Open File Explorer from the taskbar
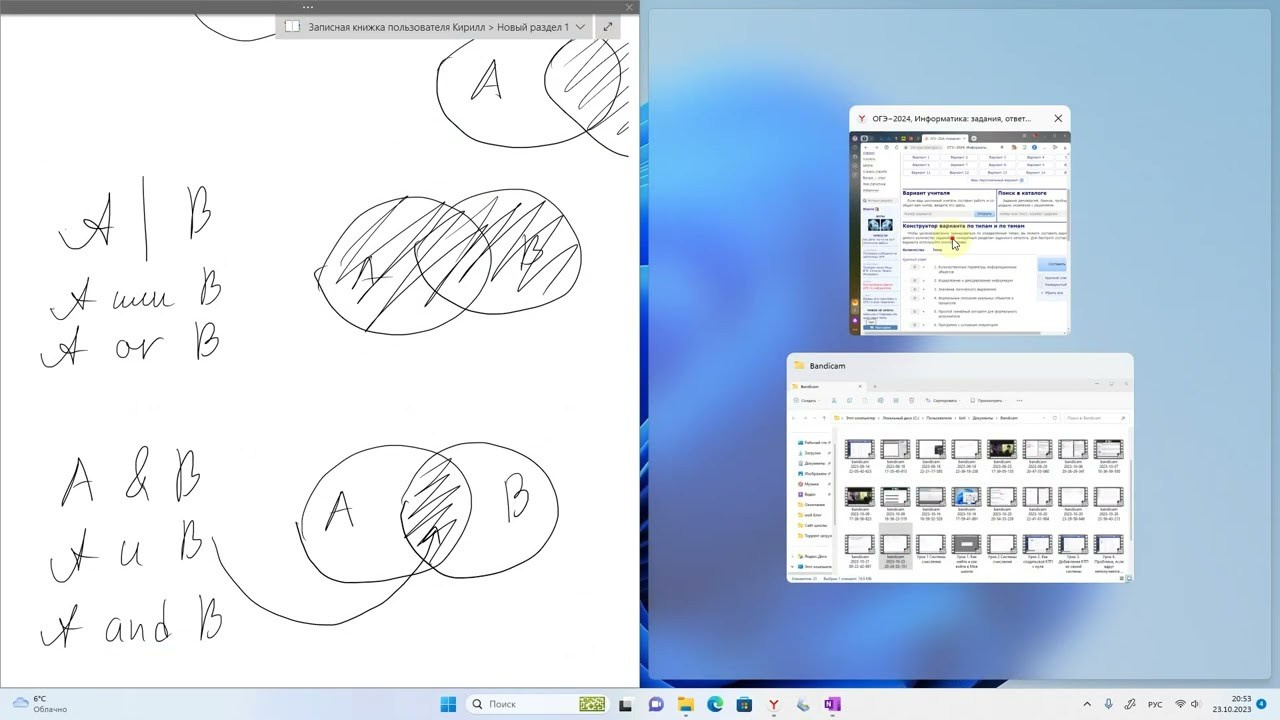Image resolution: width=1280 pixels, height=720 pixels. tap(686, 704)
